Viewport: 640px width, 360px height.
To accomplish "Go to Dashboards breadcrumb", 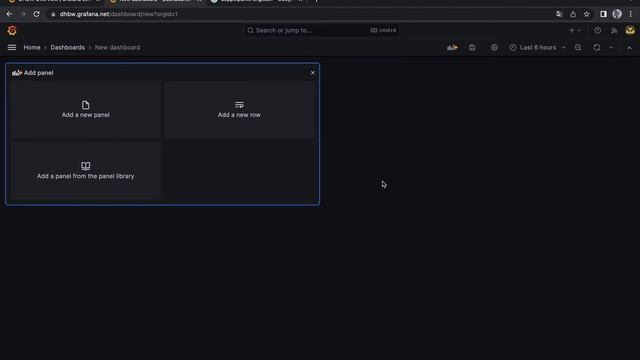I will (68, 47).
